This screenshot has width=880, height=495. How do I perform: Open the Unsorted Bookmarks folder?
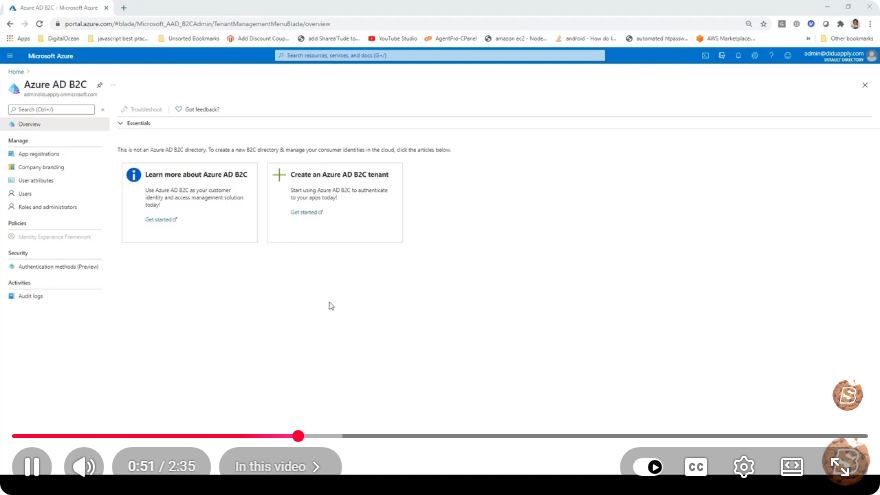[189, 39]
